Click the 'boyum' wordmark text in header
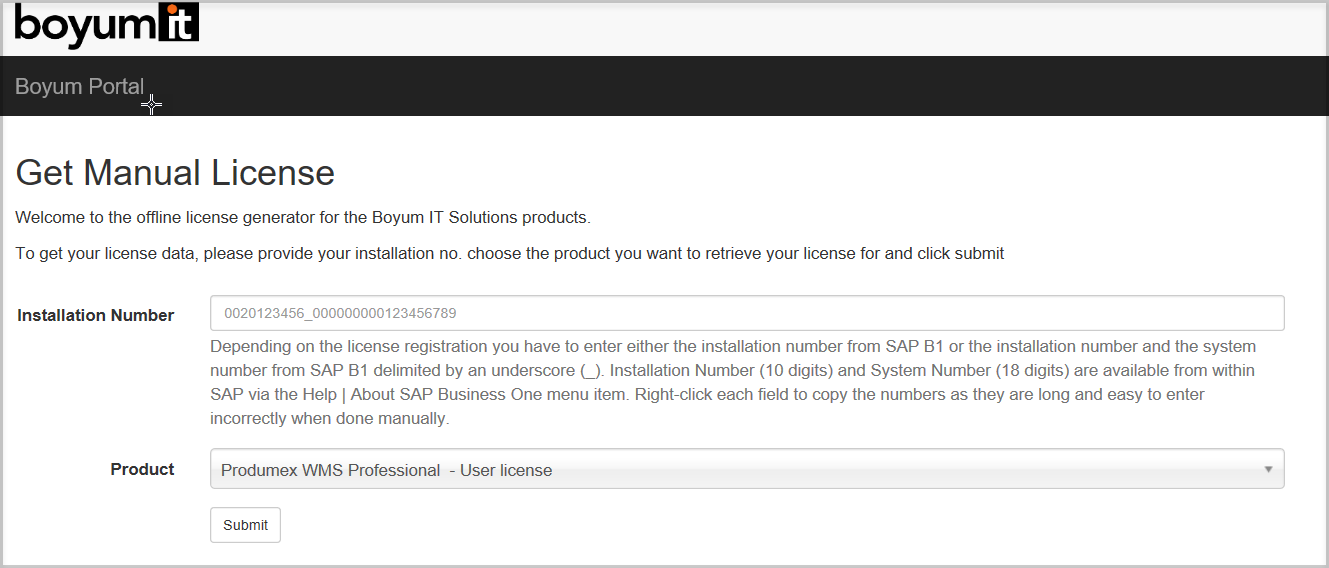1329x568 pixels. (x=84, y=25)
